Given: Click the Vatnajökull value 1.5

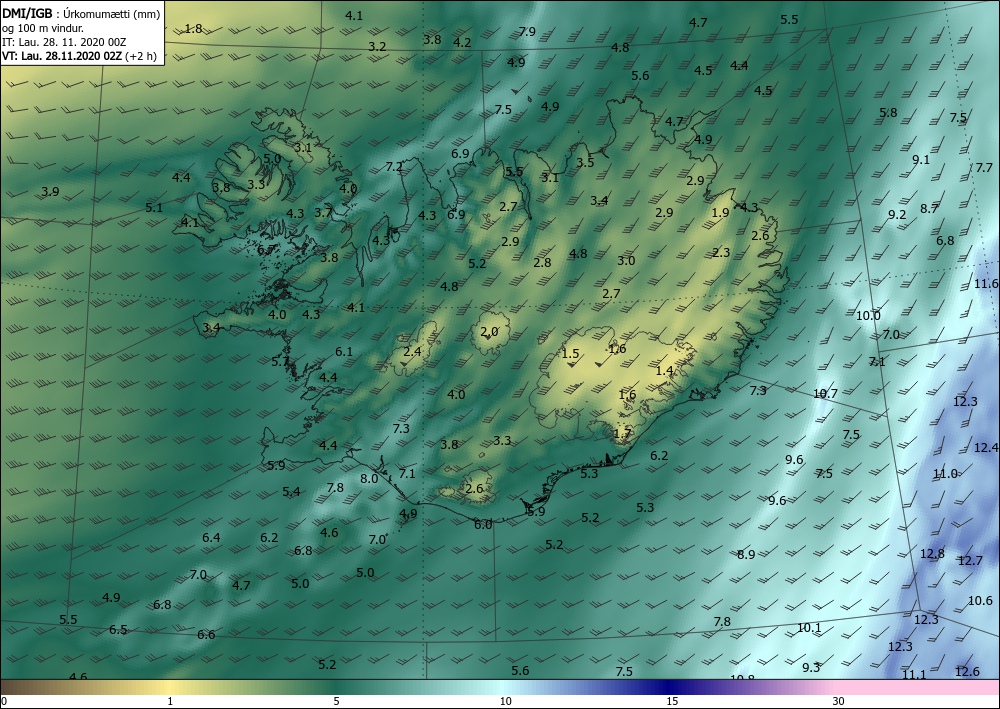Looking at the screenshot, I should tap(570, 354).
